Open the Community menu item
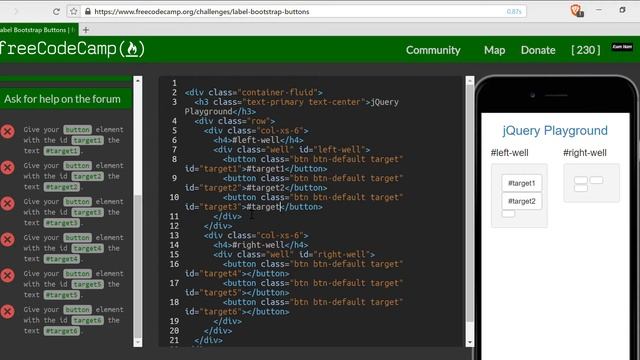 pyautogui.click(x=433, y=50)
